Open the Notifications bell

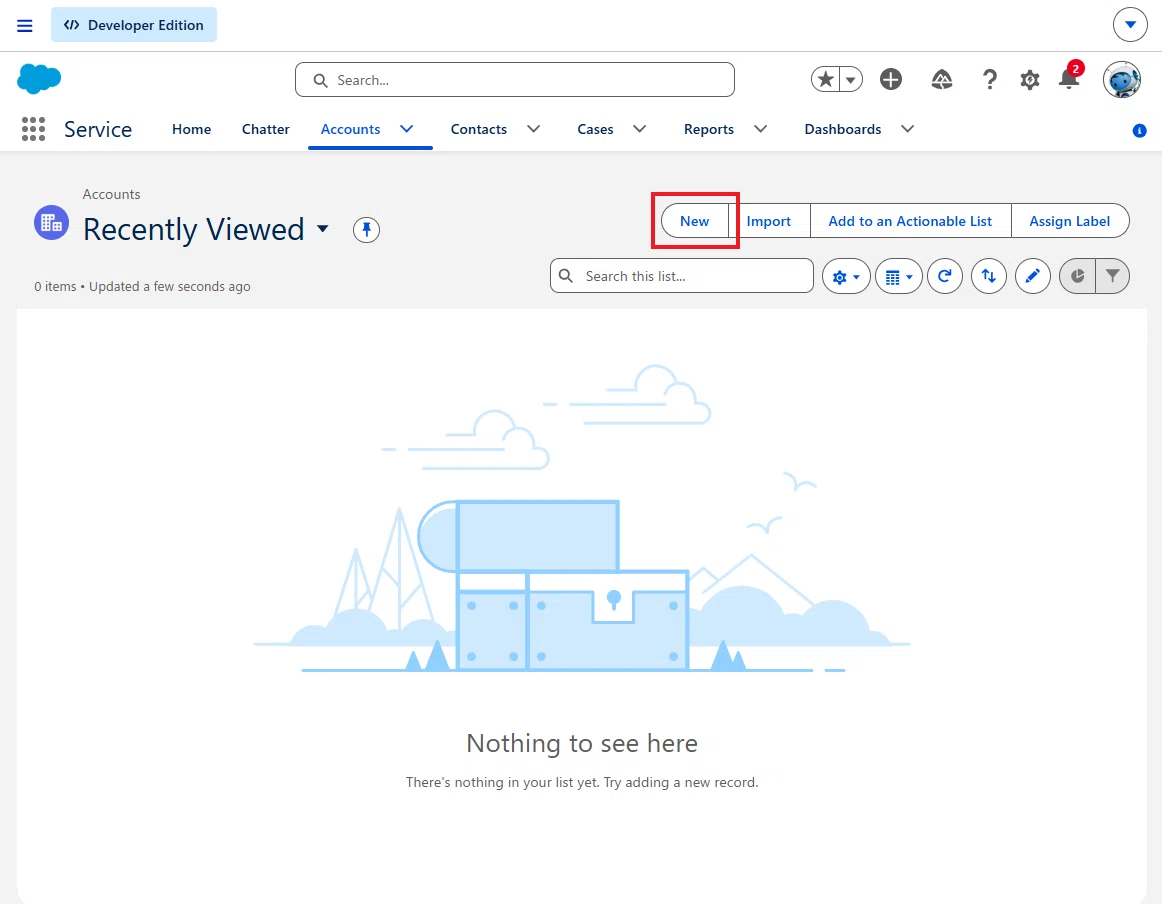click(x=1069, y=79)
